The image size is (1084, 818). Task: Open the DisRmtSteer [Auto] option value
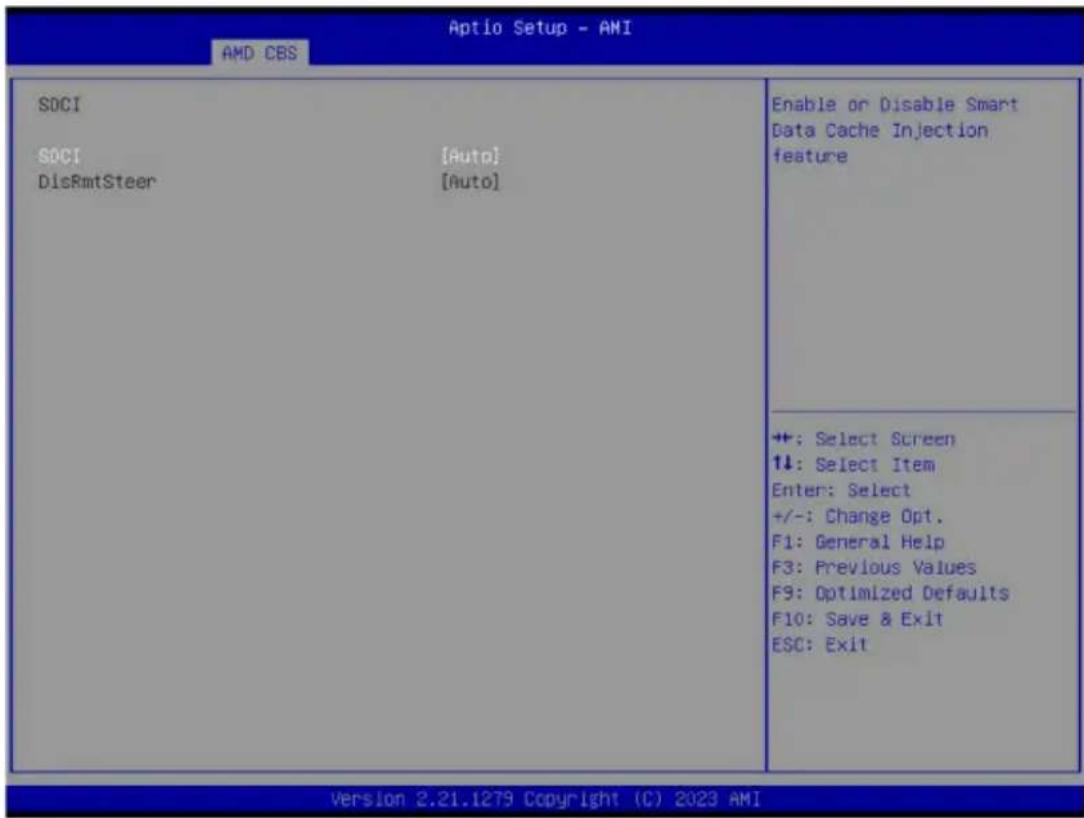[x=470, y=182]
